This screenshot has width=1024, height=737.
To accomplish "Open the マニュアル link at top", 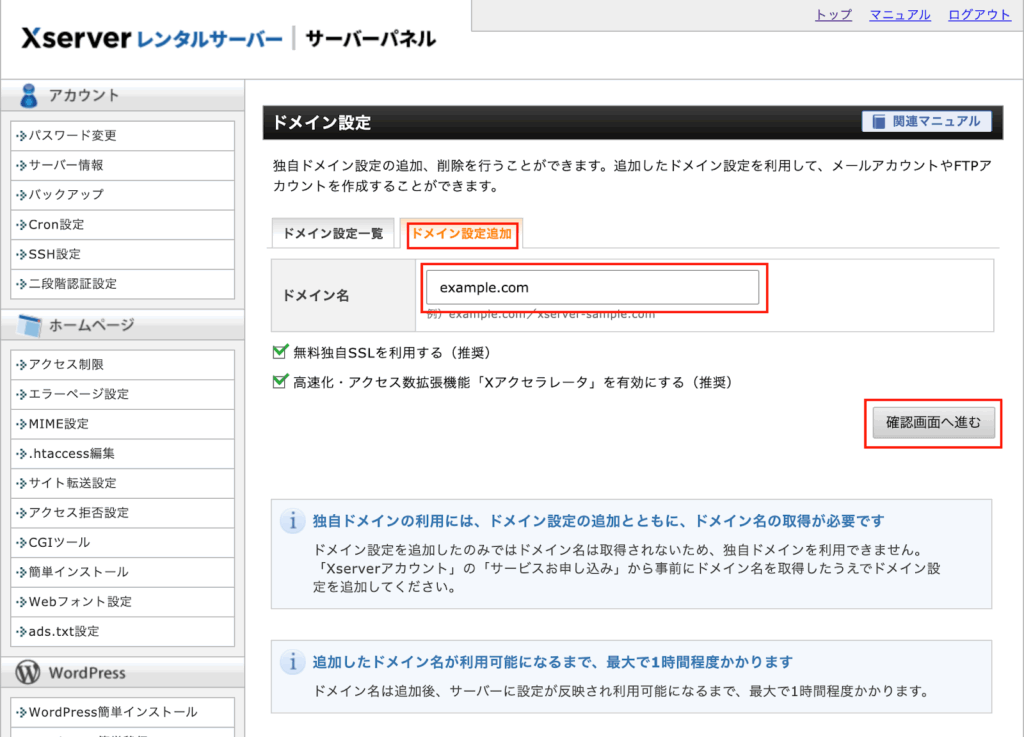I will point(900,14).
